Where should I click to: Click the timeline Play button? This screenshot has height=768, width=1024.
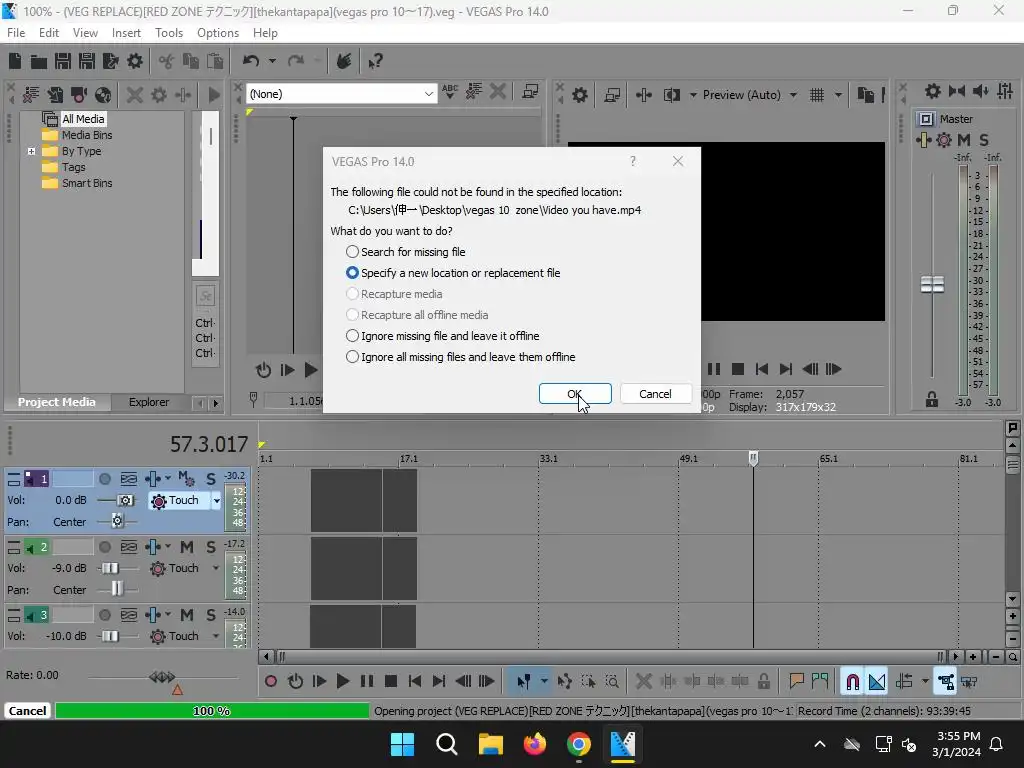coord(342,682)
